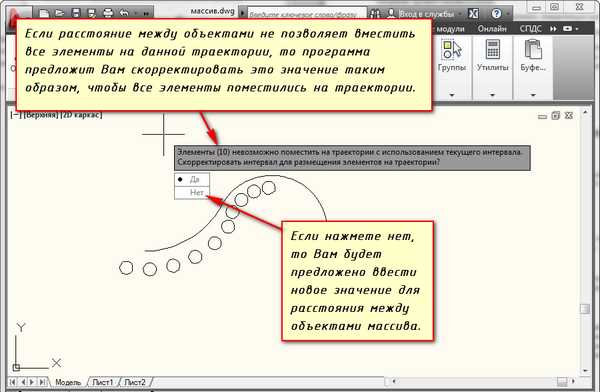Click the New file icon in quick access
The height and width of the screenshot is (392, 600).
pyautogui.click(x=44, y=13)
